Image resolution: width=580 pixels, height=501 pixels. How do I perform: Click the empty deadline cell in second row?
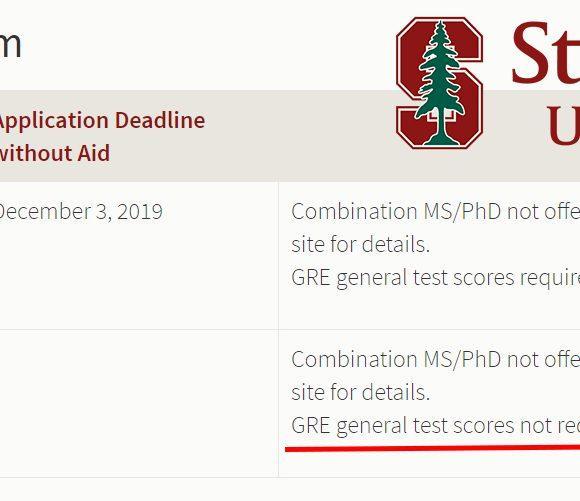click(139, 403)
